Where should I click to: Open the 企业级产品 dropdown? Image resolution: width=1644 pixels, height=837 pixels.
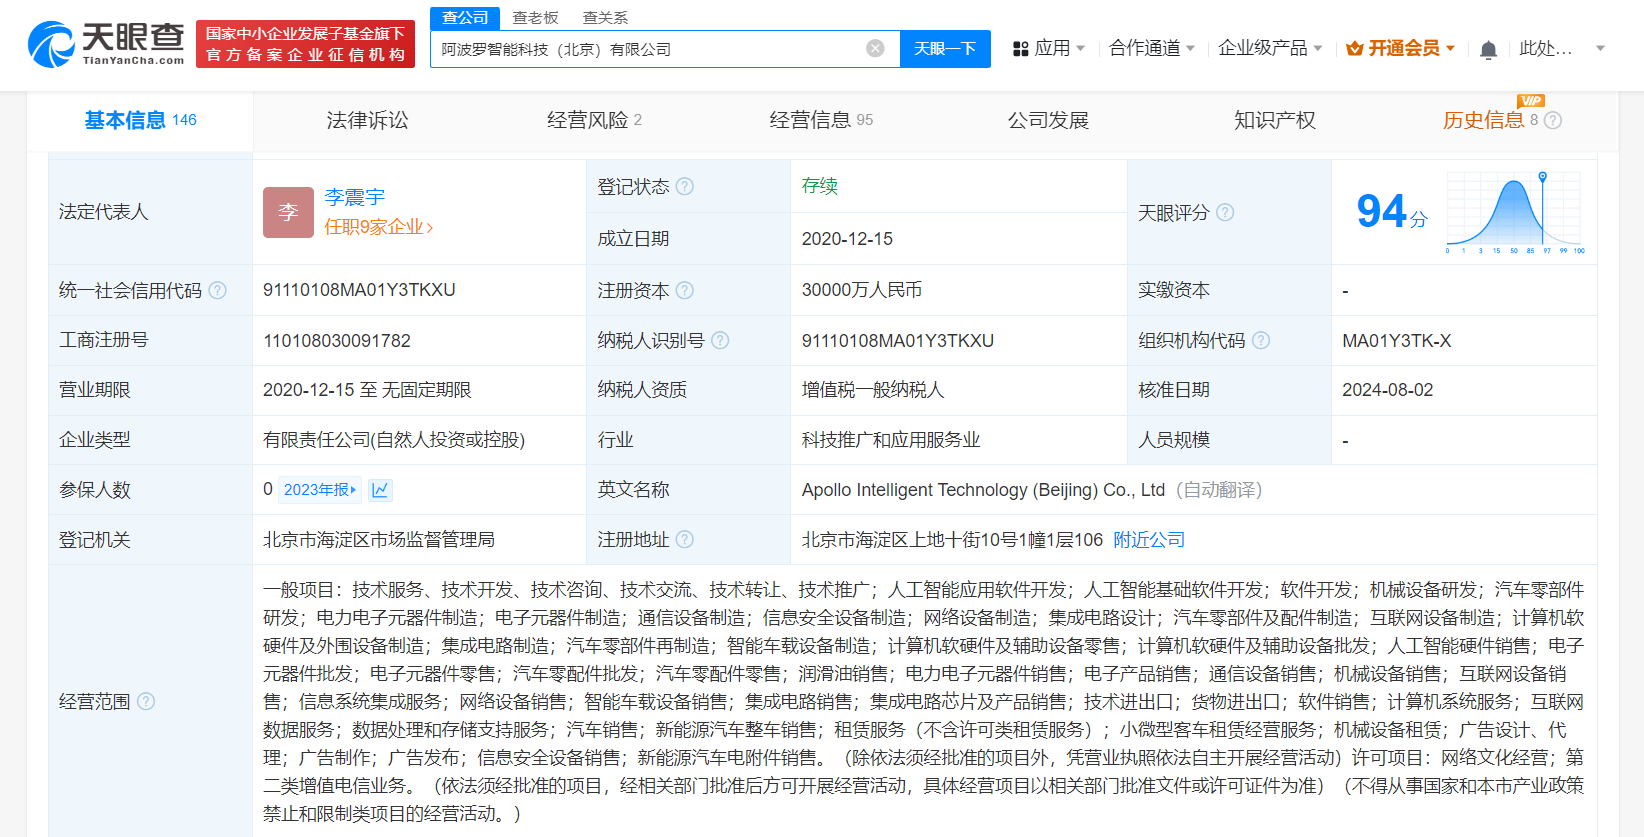1269,49
